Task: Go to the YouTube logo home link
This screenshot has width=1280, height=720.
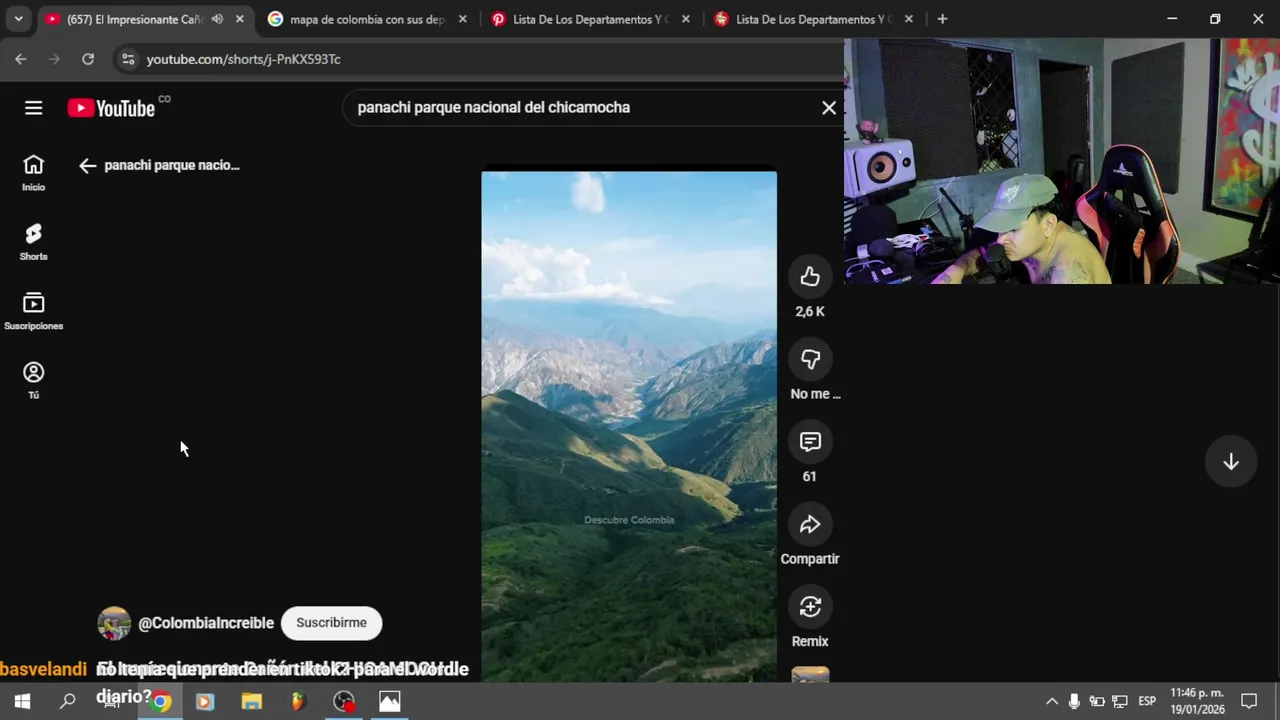Action: click(111, 108)
